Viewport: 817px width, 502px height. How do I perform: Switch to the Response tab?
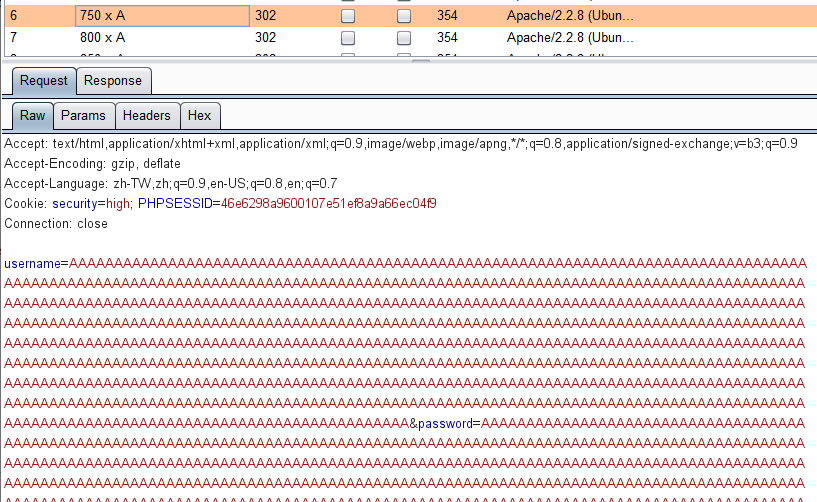click(114, 81)
